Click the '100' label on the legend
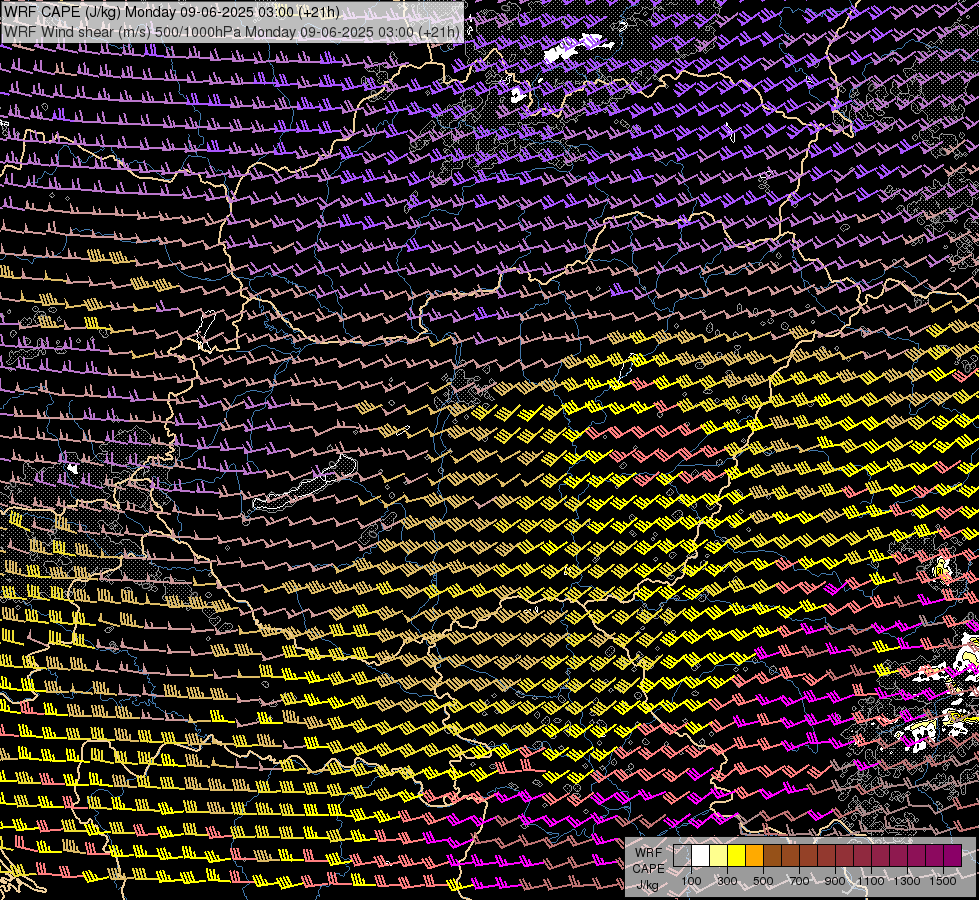The width and height of the screenshot is (979, 900). (691, 881)
